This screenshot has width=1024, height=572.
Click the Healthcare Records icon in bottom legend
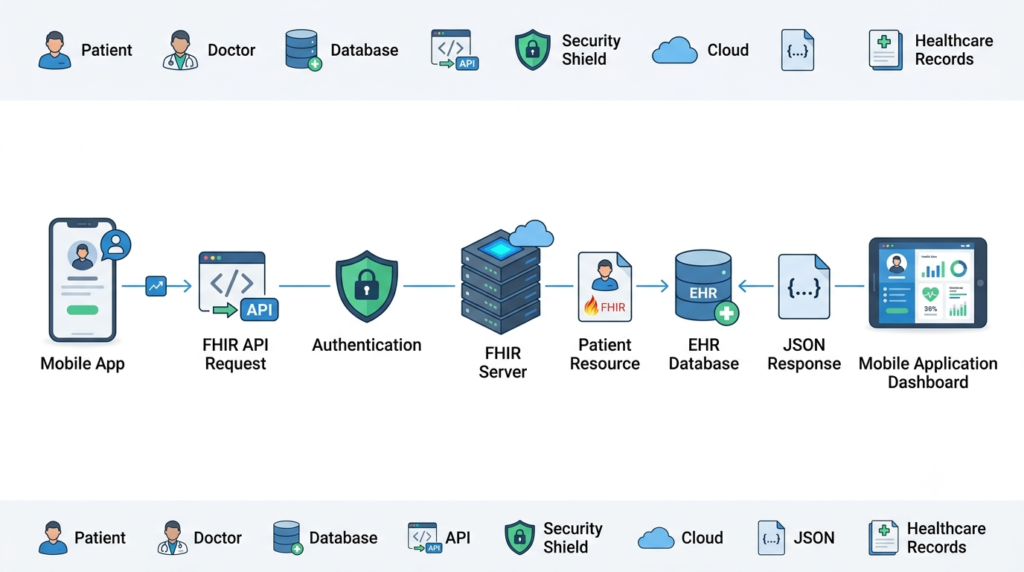(884, 538)
